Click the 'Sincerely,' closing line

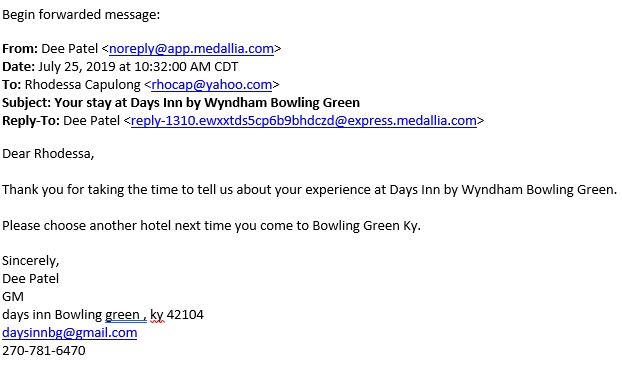pyautogui.click(x=31, y=261)
